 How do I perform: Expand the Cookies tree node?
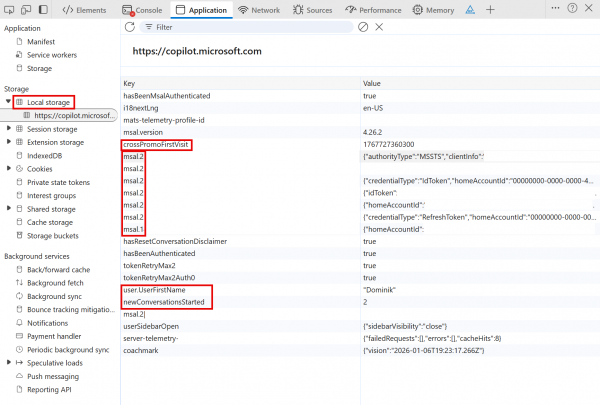coord(9,168)
